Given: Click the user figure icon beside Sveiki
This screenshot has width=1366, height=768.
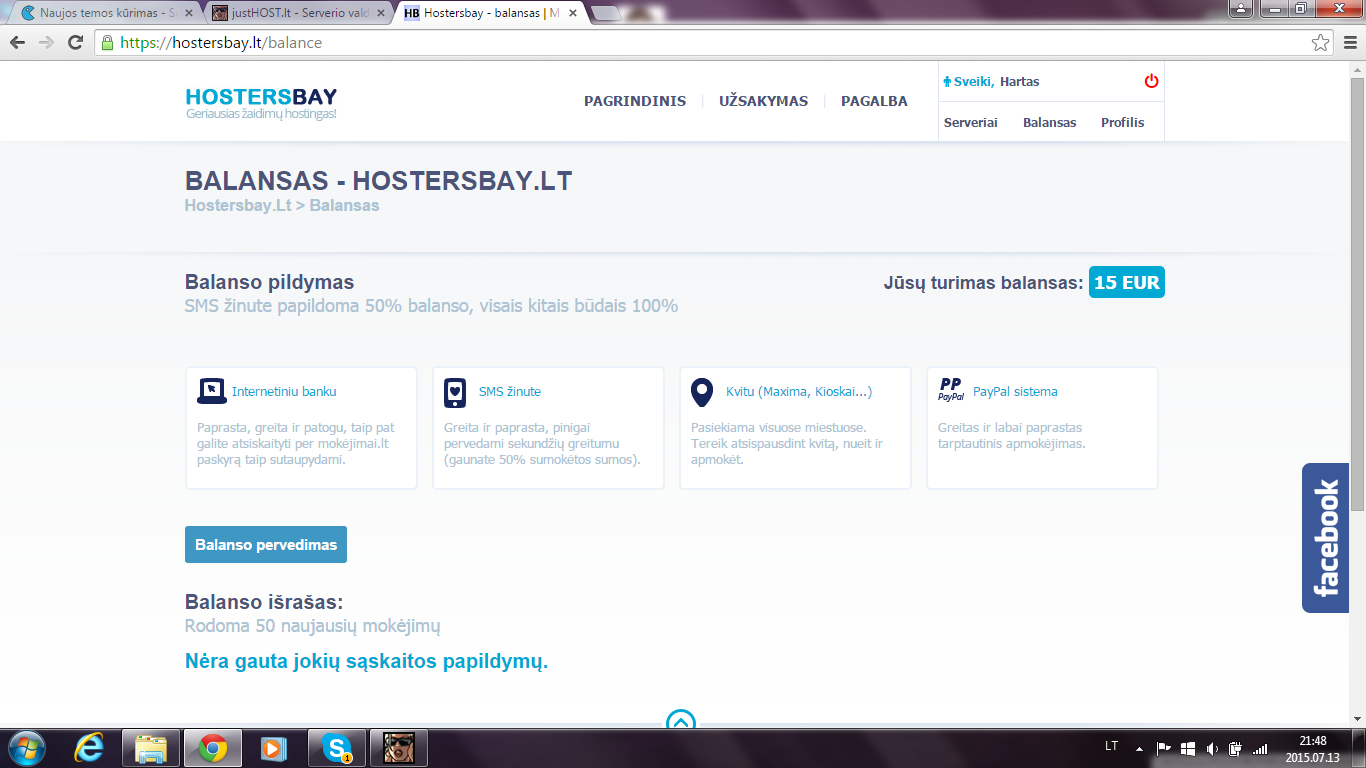Looking at the screenshot, I should point(947,82).
